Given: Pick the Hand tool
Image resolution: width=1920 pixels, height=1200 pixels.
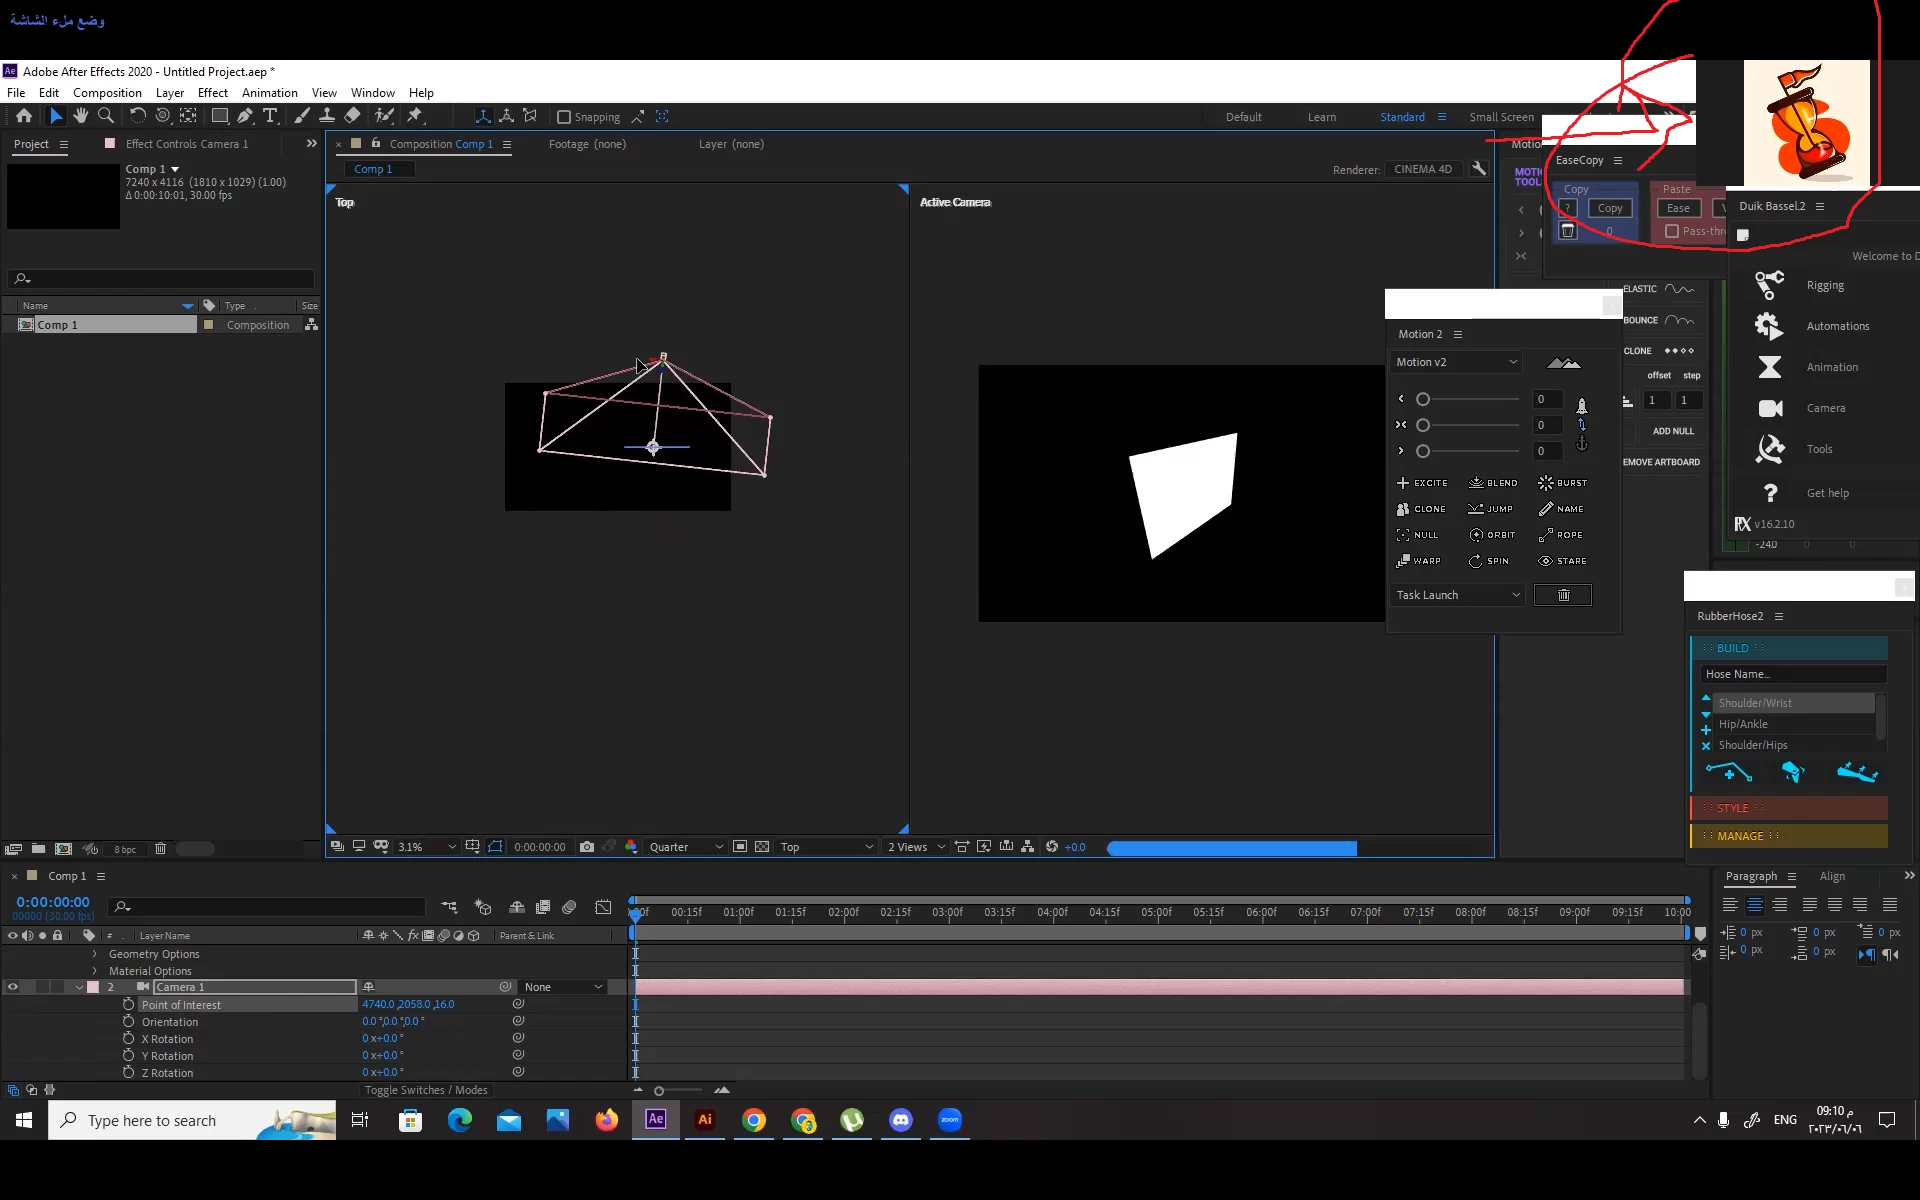Looking at the screenshot, I should click(81, 116).
